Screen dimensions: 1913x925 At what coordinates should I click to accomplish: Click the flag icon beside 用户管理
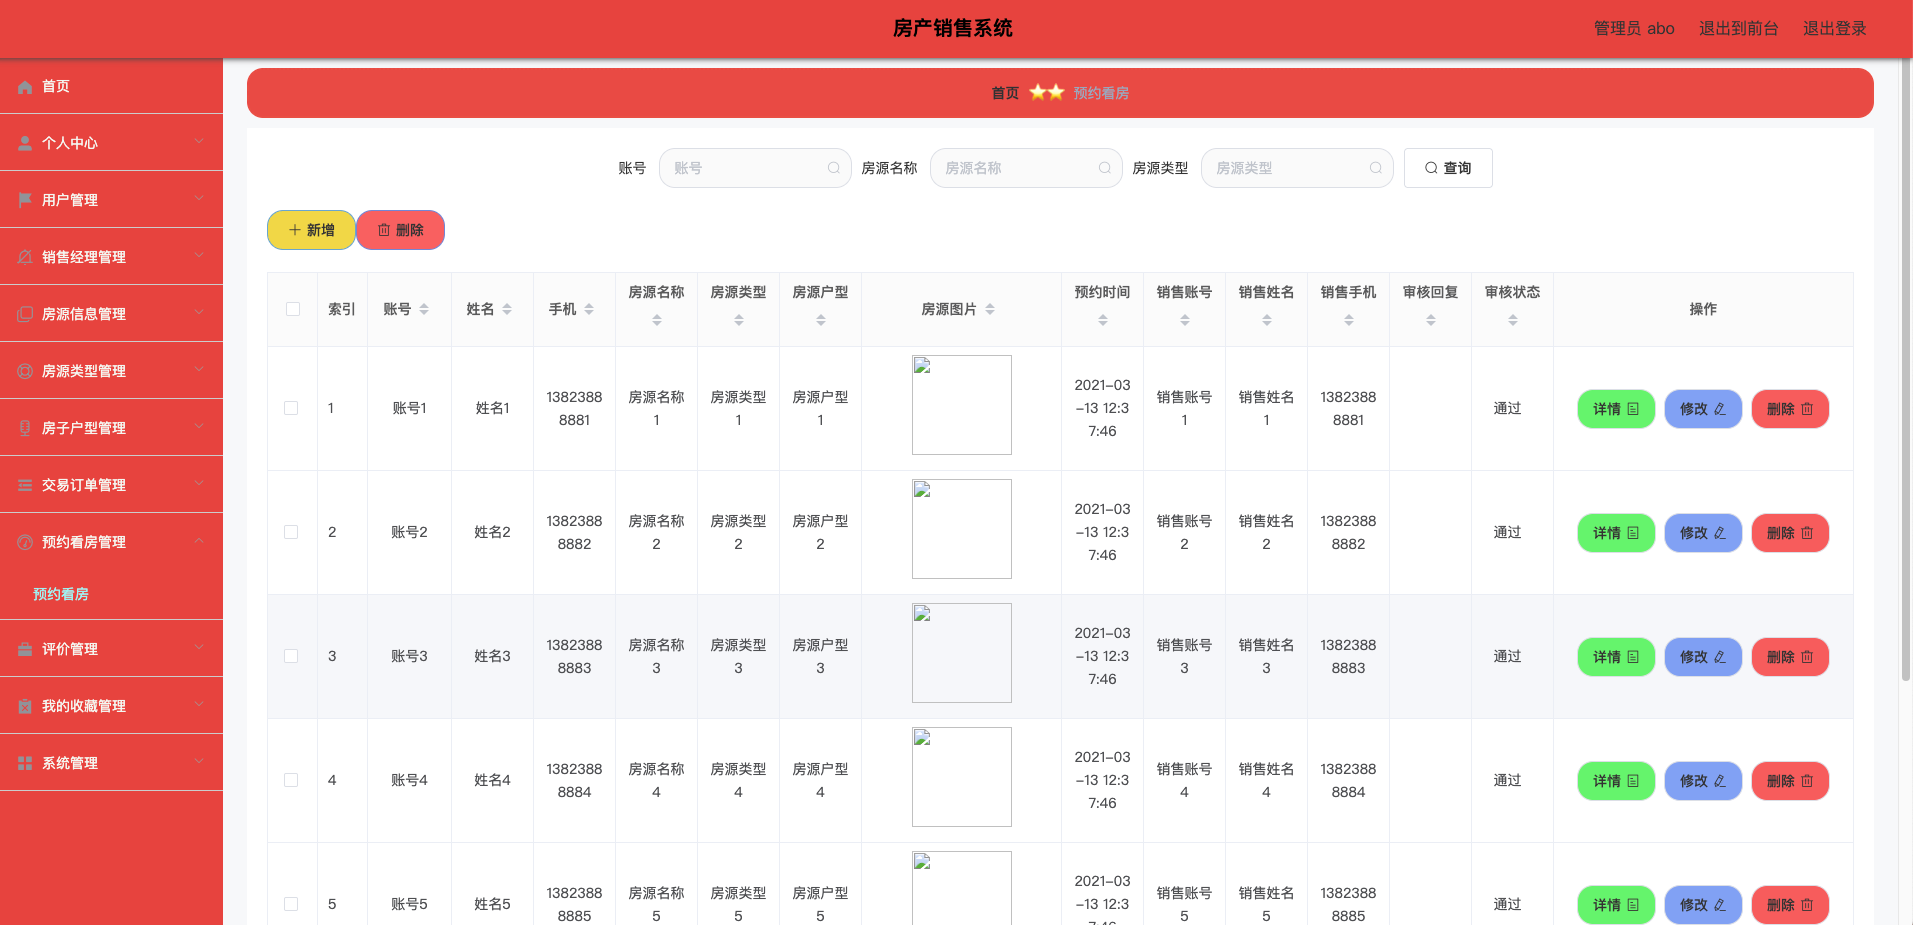(x=25, y=201)
